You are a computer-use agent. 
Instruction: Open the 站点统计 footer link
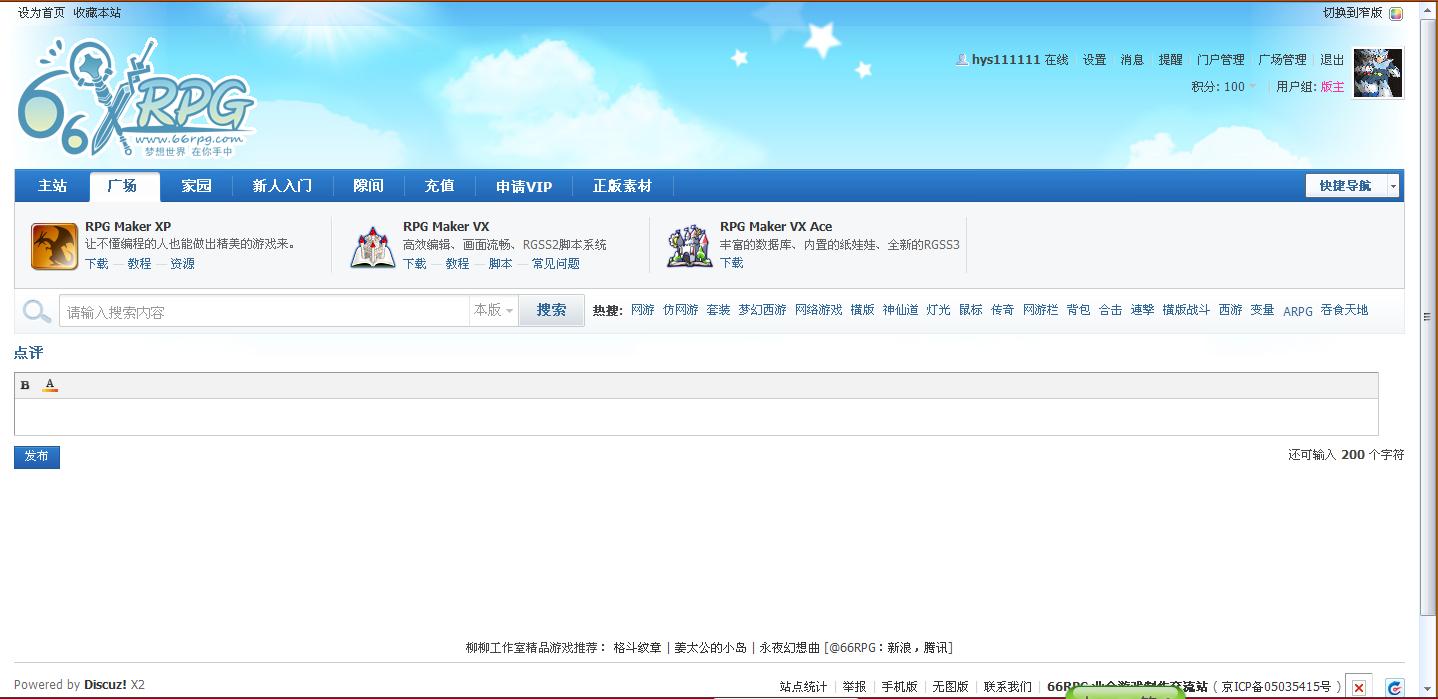[x=803, y=687]
